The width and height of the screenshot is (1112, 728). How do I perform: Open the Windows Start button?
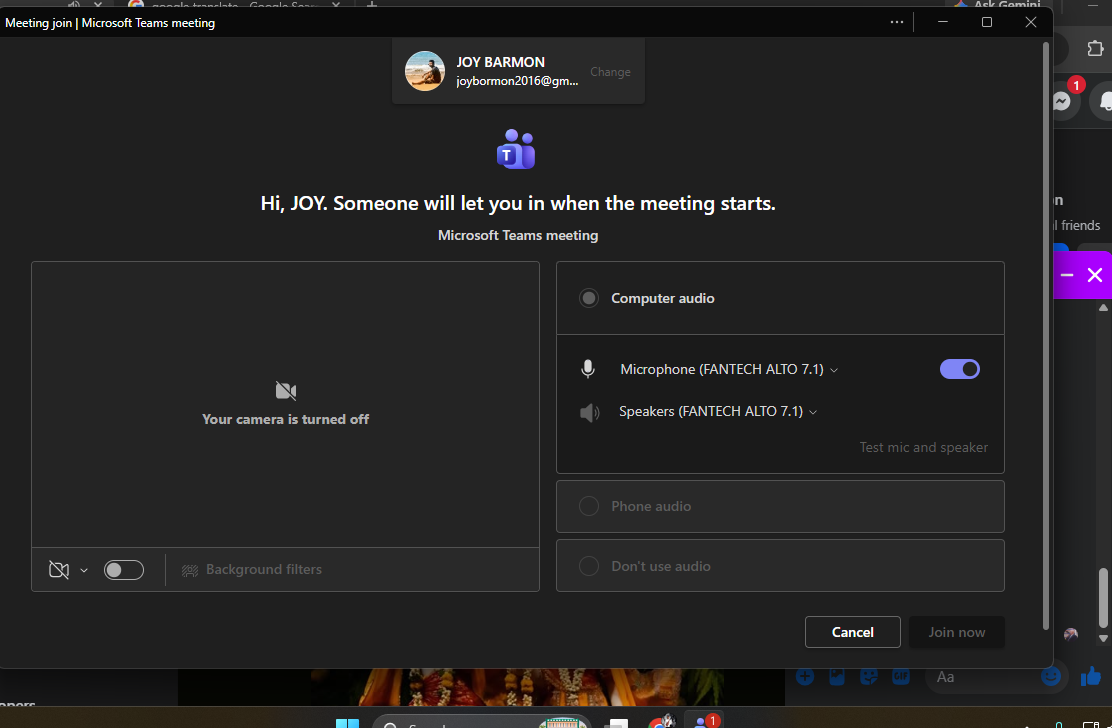click(348, 723)
